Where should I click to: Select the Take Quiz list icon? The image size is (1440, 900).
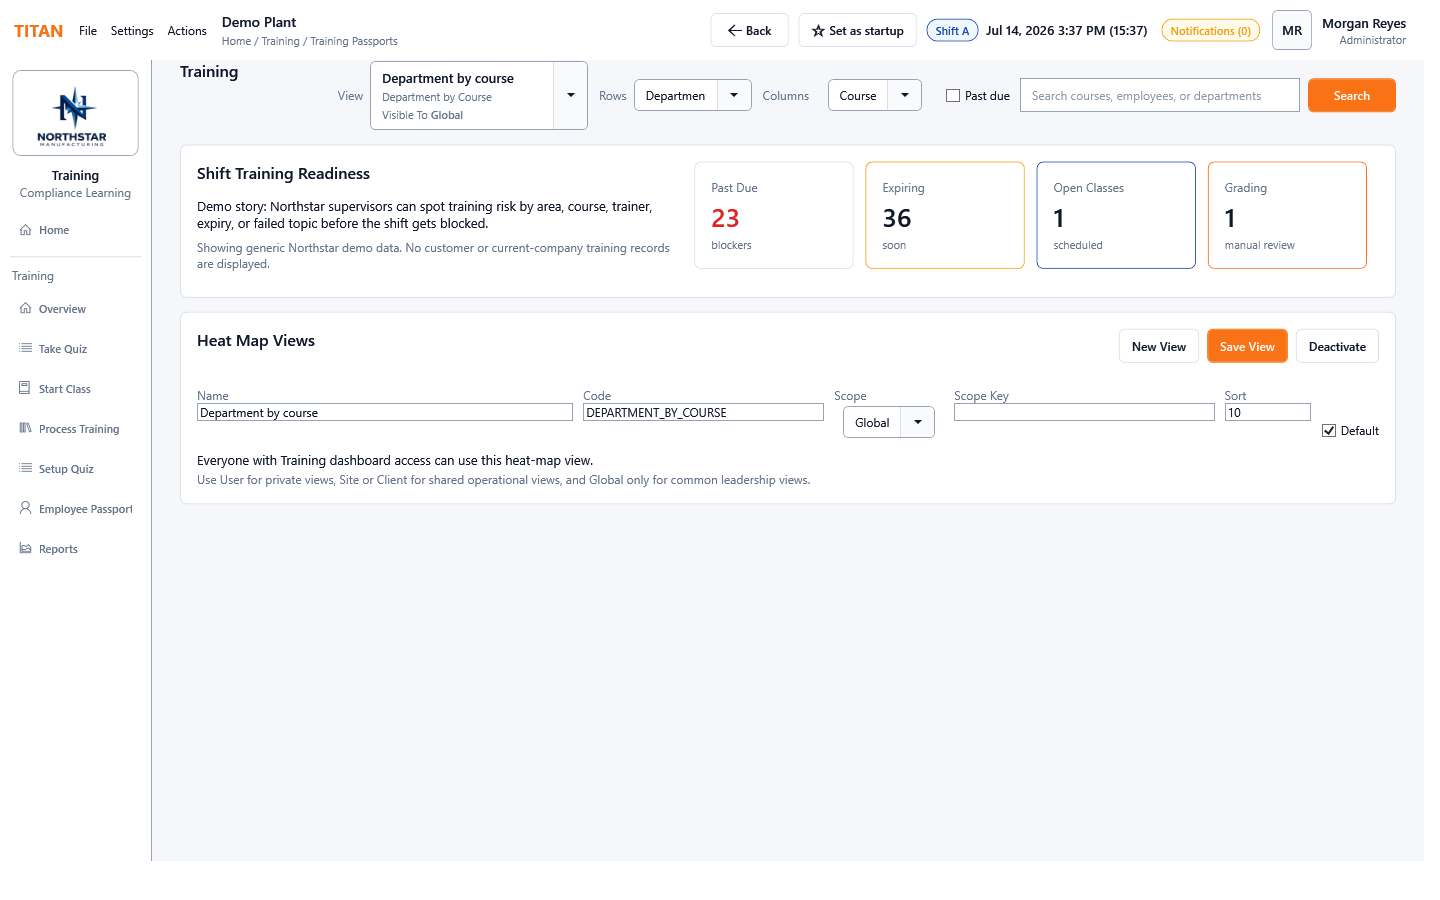26,348
